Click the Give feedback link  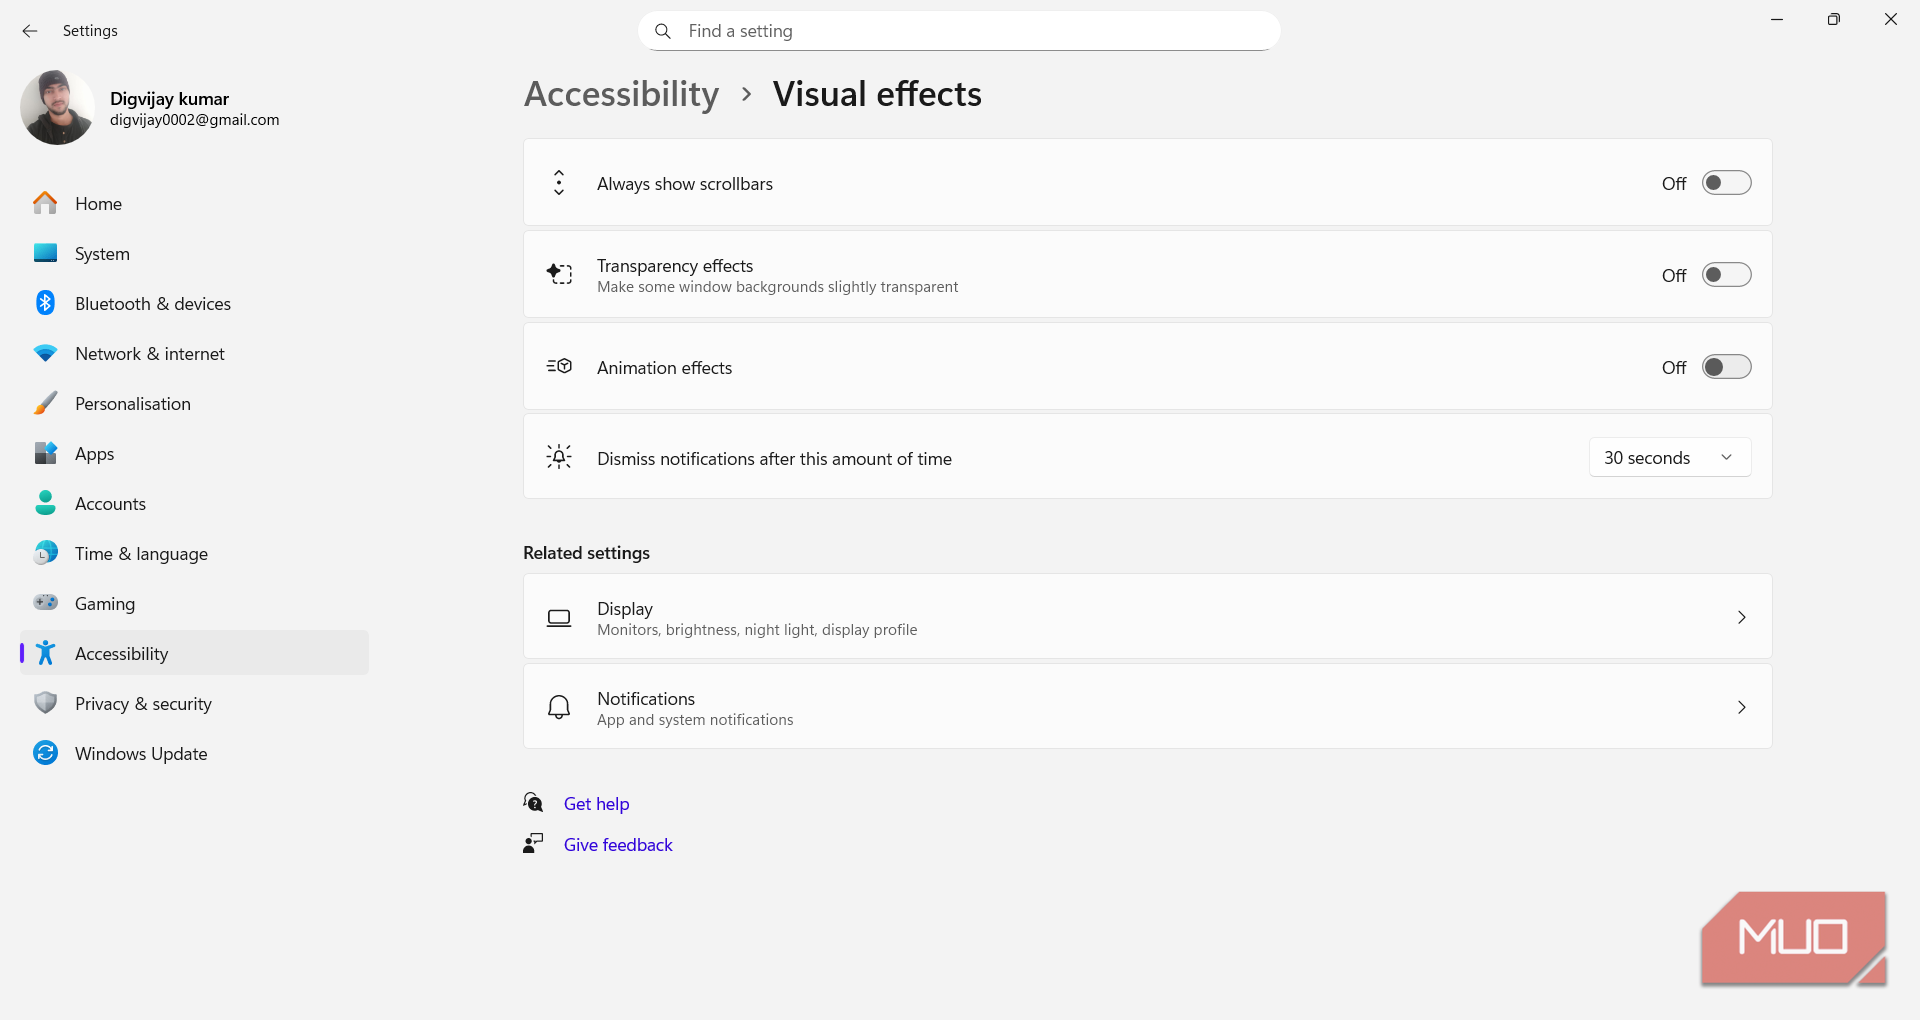(618, 845)
